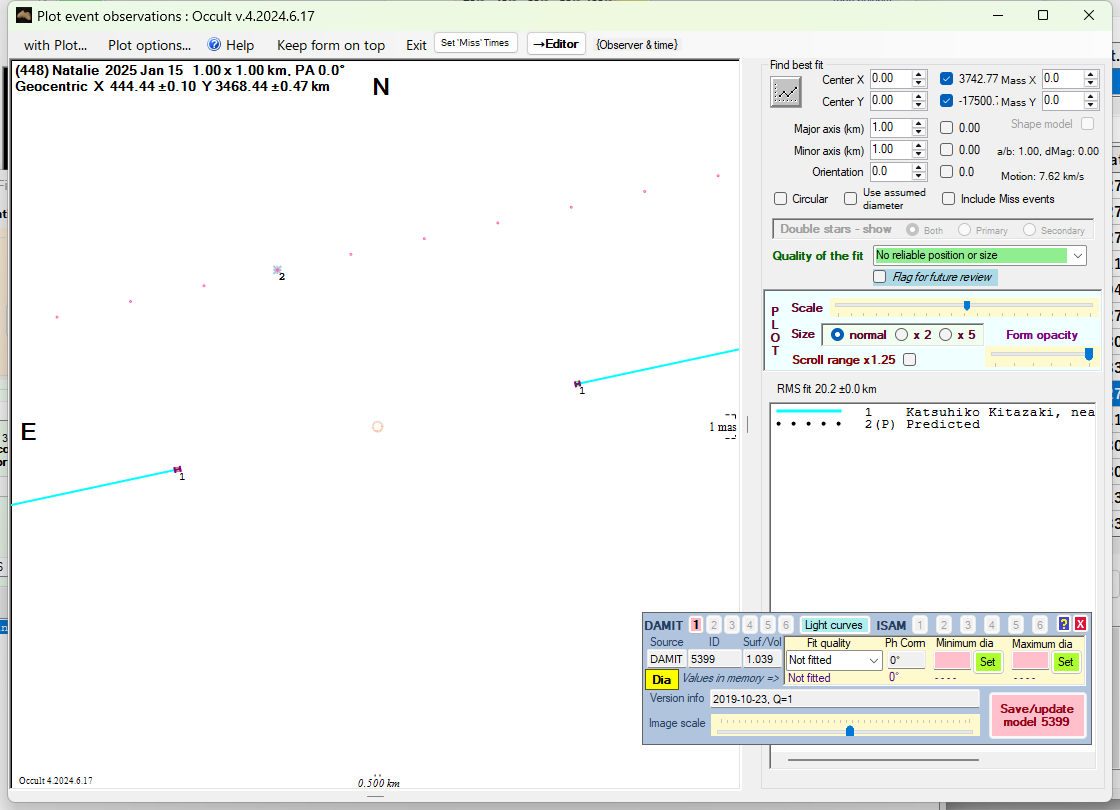Click the Editor button
1120x810 pixels.
[x=556, y=44]
